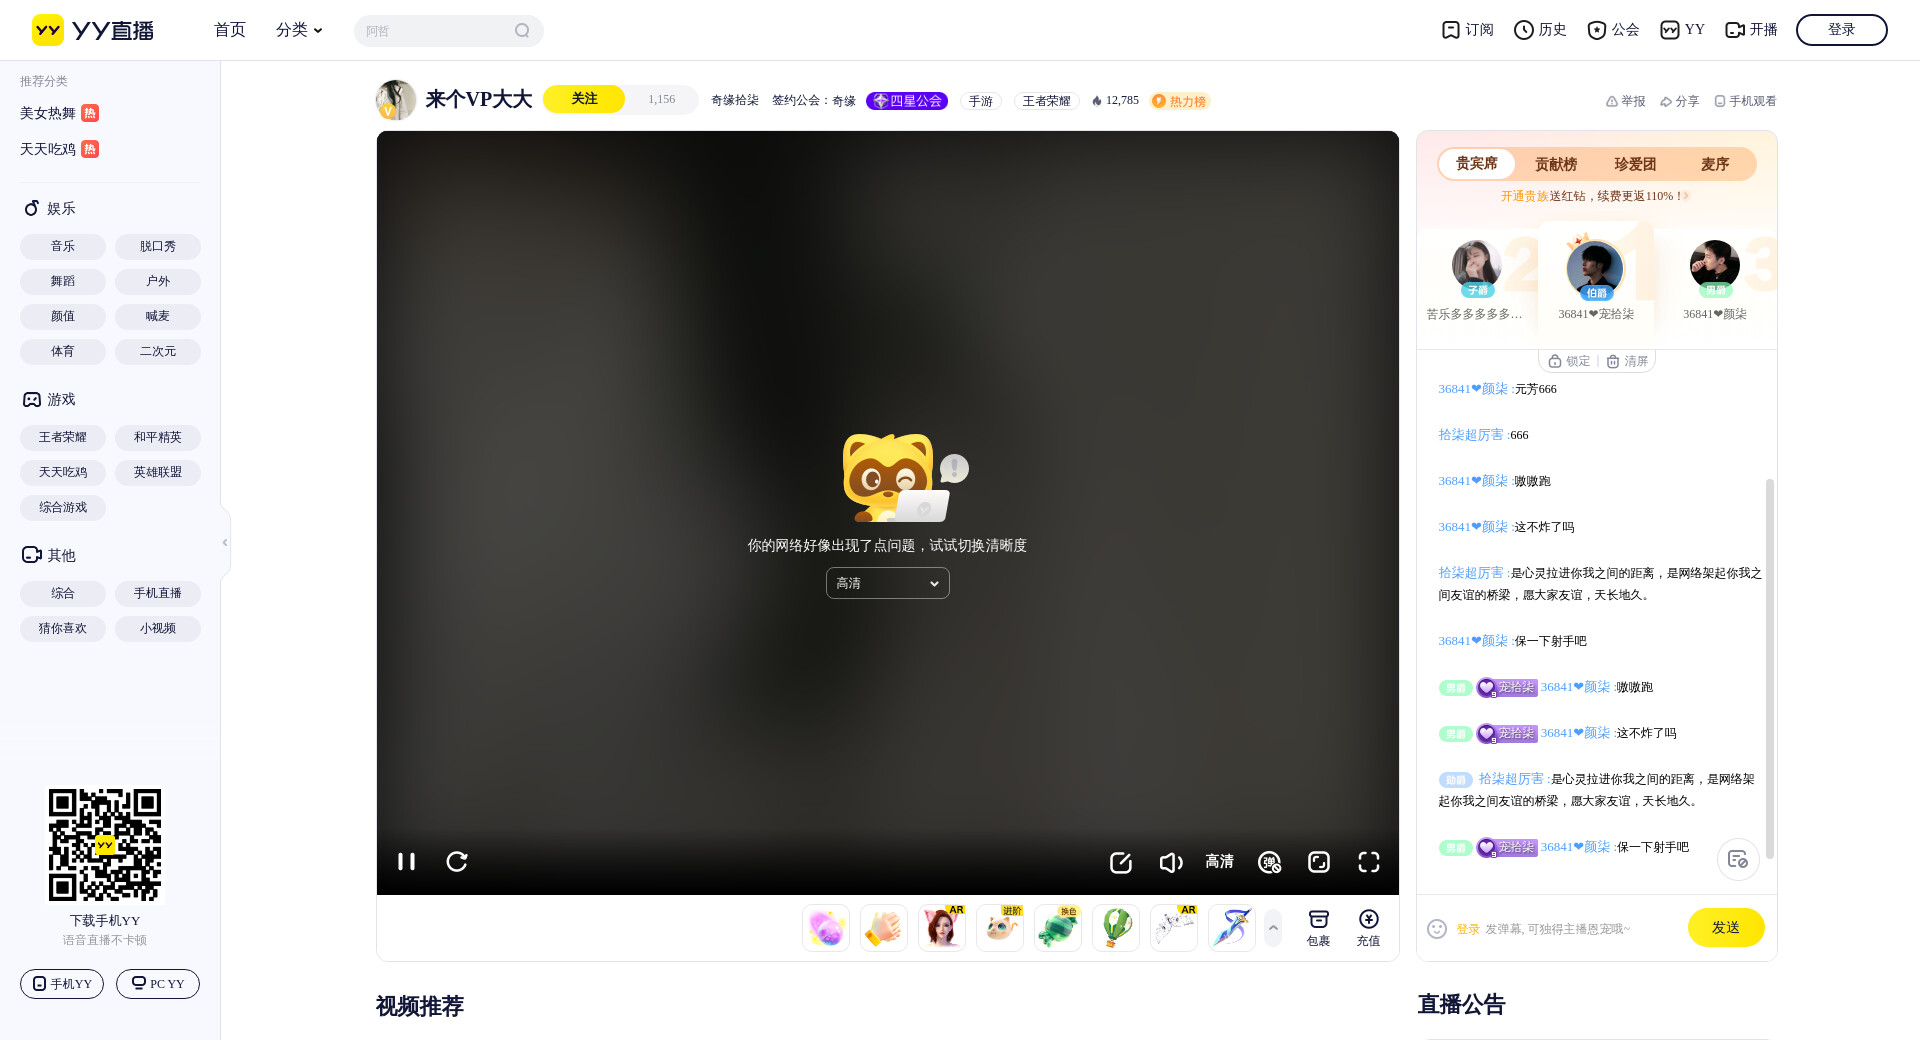
Task: Click the search input field
Action: click(435, 31)
